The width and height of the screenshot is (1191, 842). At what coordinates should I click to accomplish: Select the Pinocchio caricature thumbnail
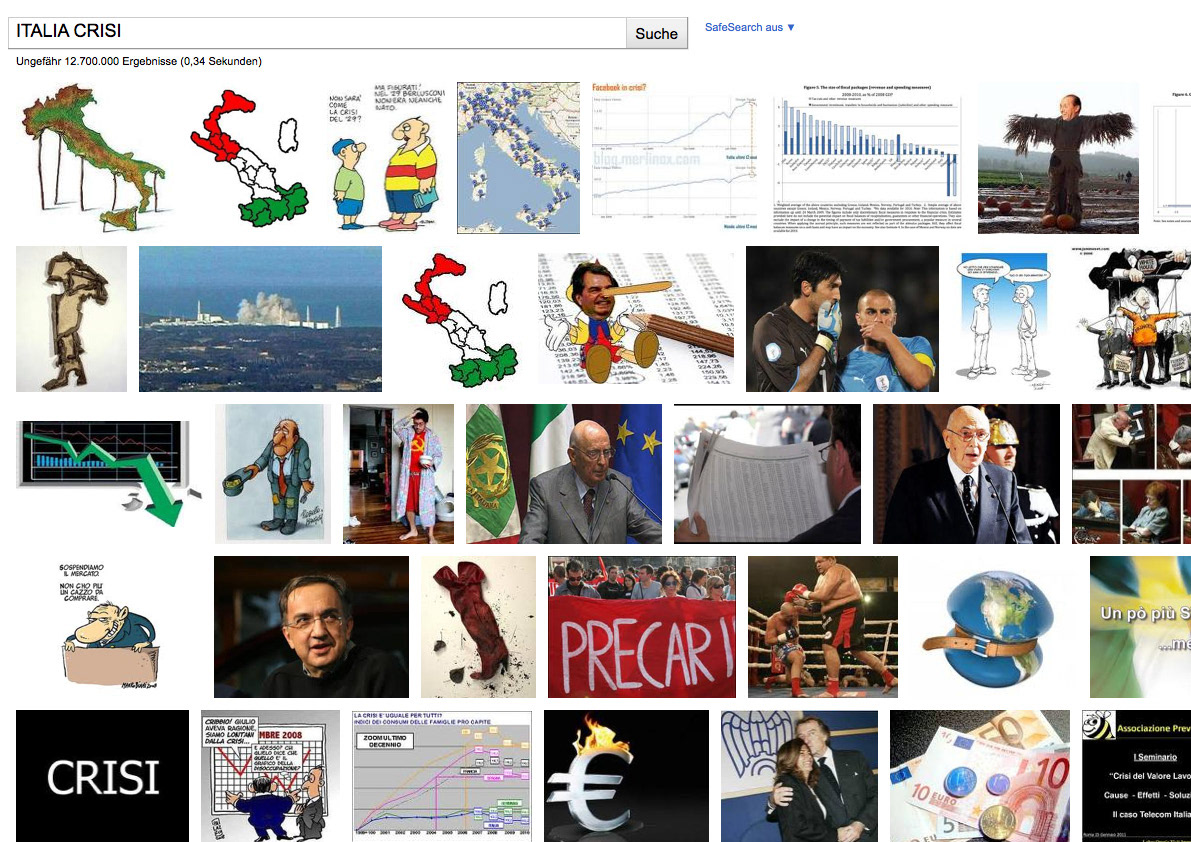coord(636,319)
